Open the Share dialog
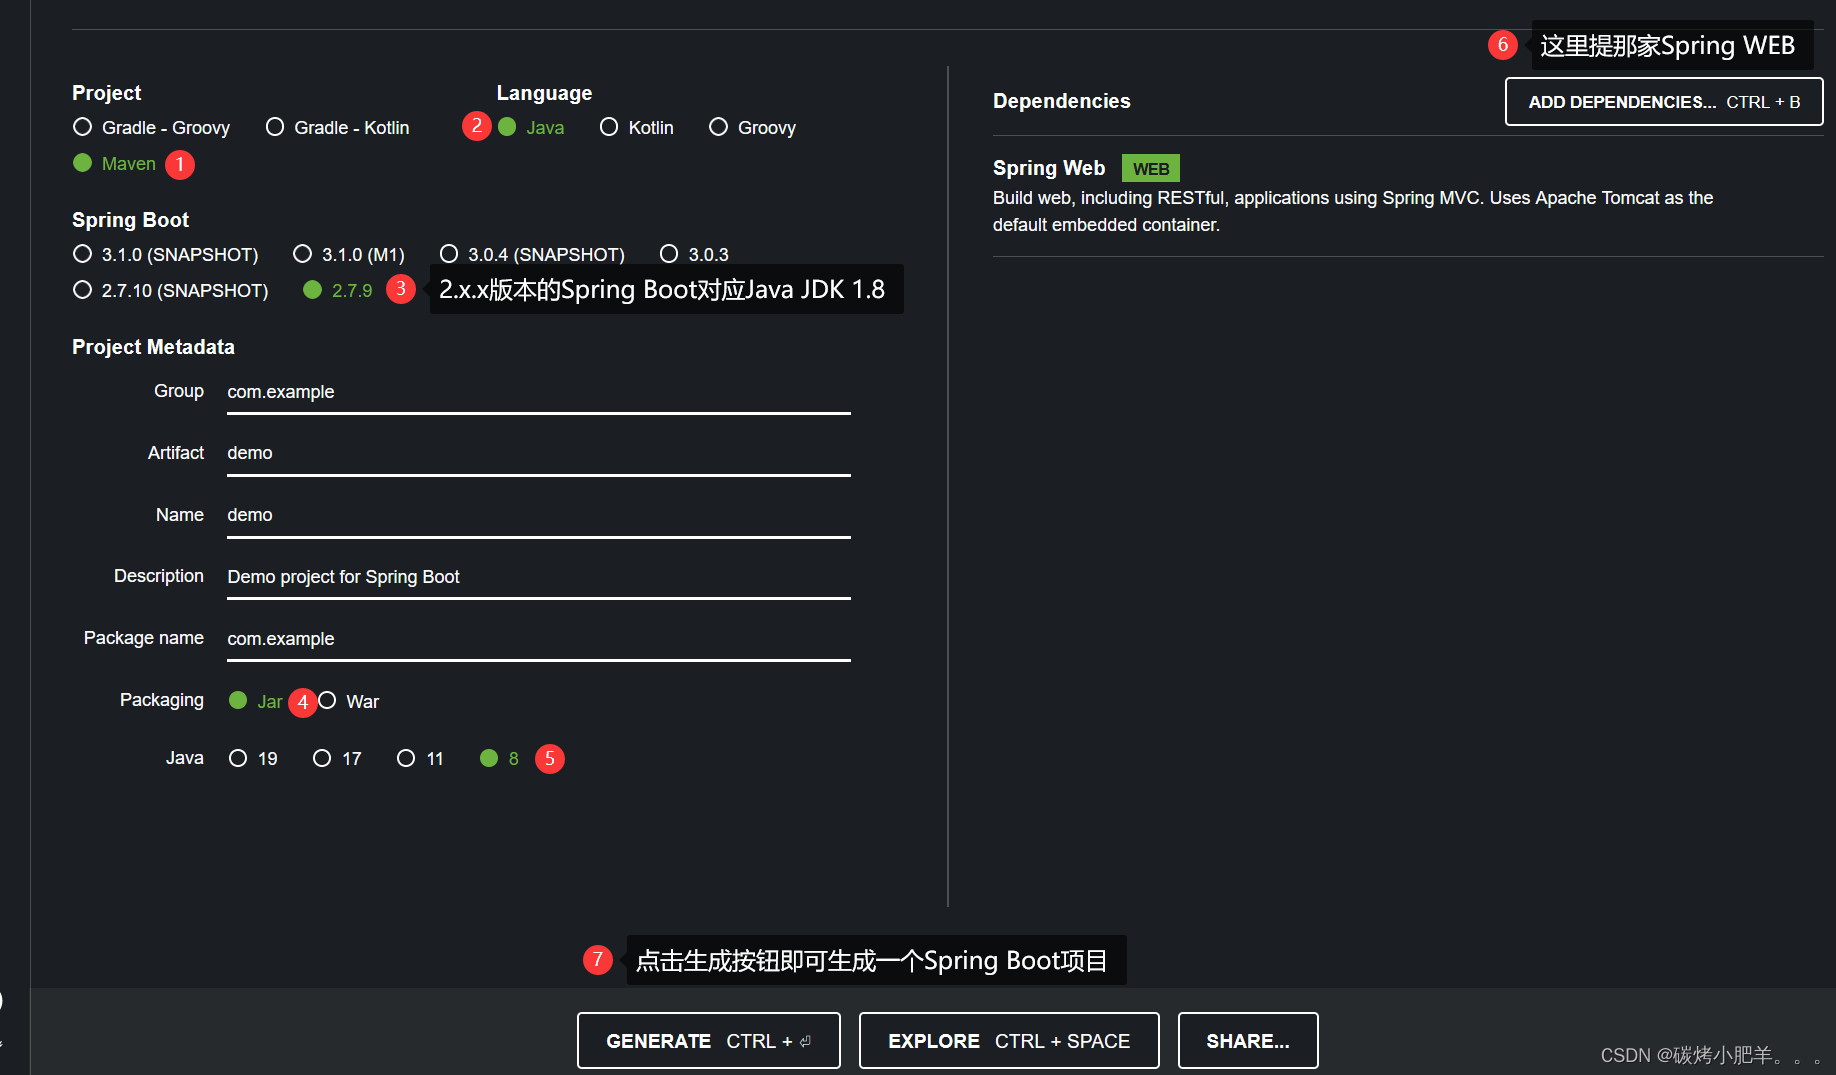 pos(1248,1041)
